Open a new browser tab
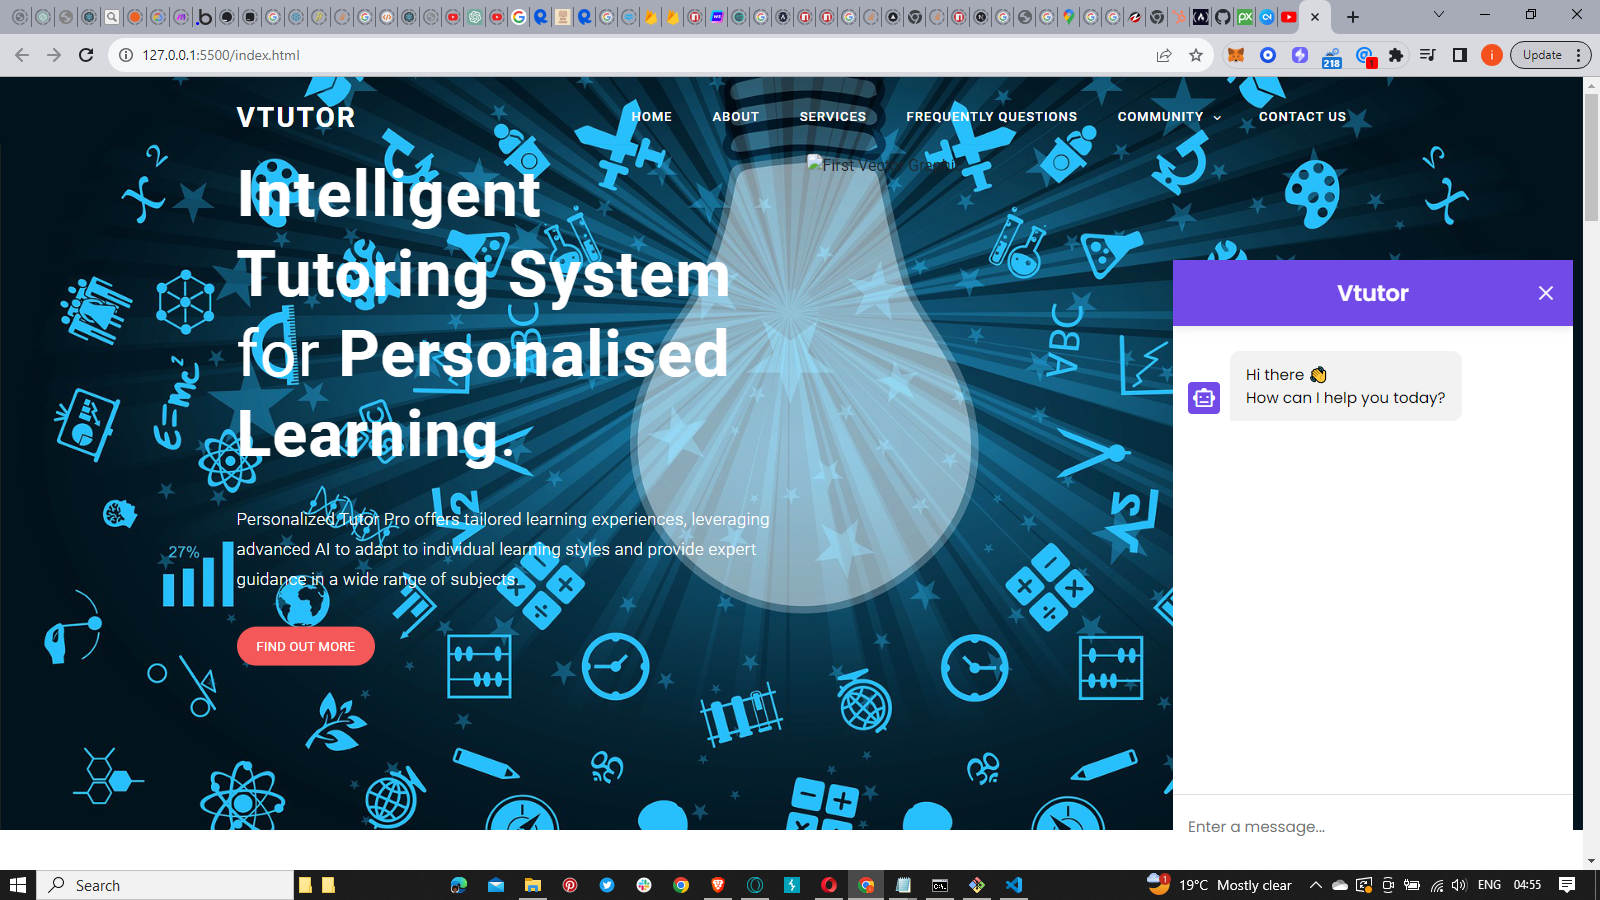Viewport: 1600px width, 900px height. tap(1353, 17)
